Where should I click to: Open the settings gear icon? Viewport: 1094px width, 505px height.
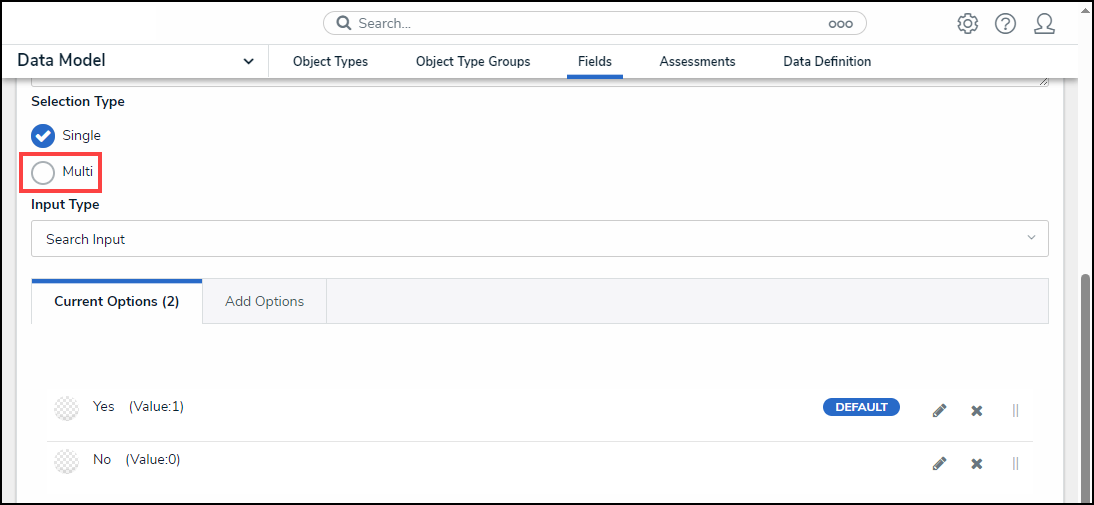point(967,23)
